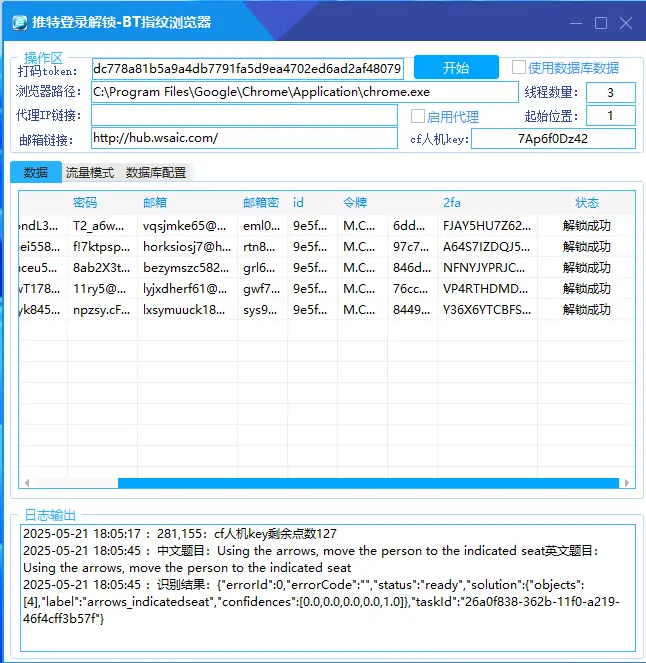Enable the 使用数据库数据 checkbox
Screen dimensions: 646x663
[519, 67]
